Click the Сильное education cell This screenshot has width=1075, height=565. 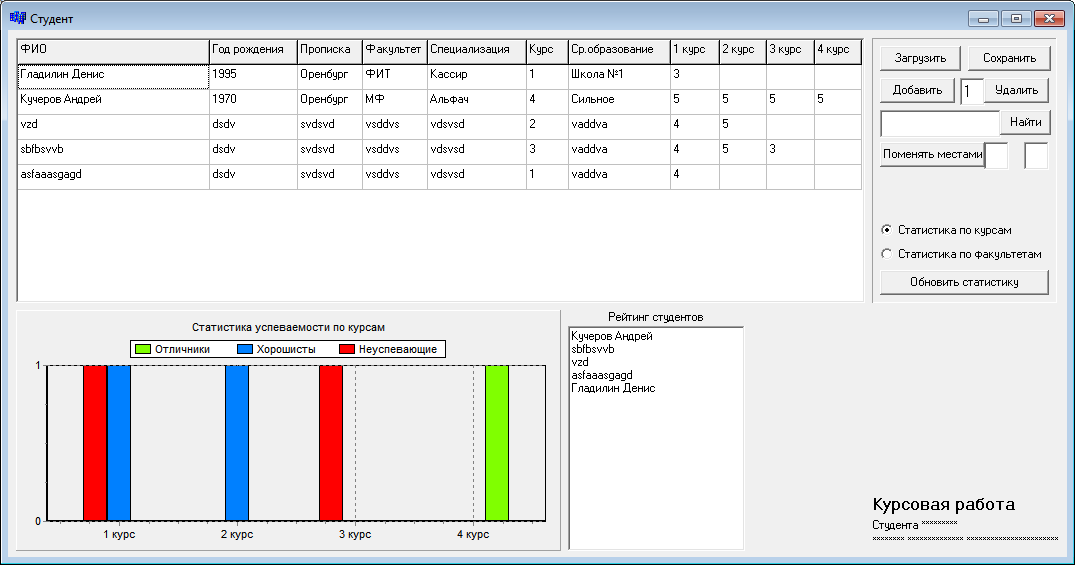point(619,101)
